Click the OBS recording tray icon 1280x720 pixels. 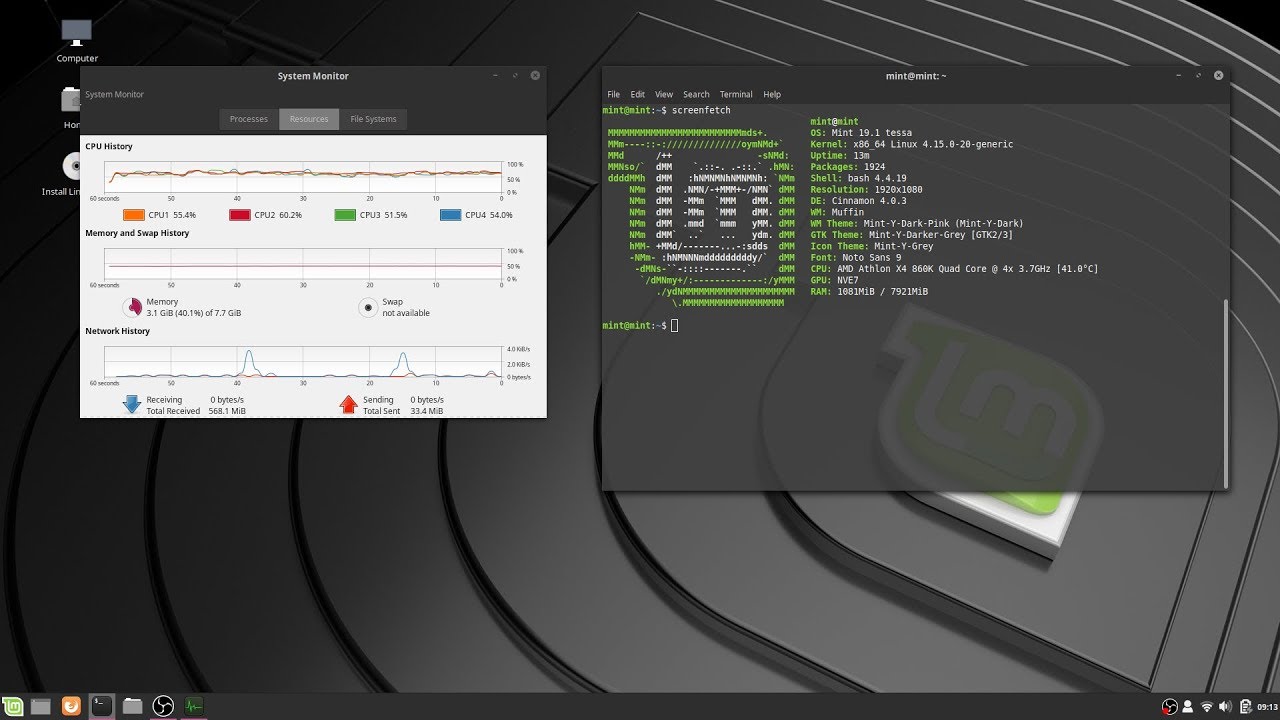click(1169, 707)
